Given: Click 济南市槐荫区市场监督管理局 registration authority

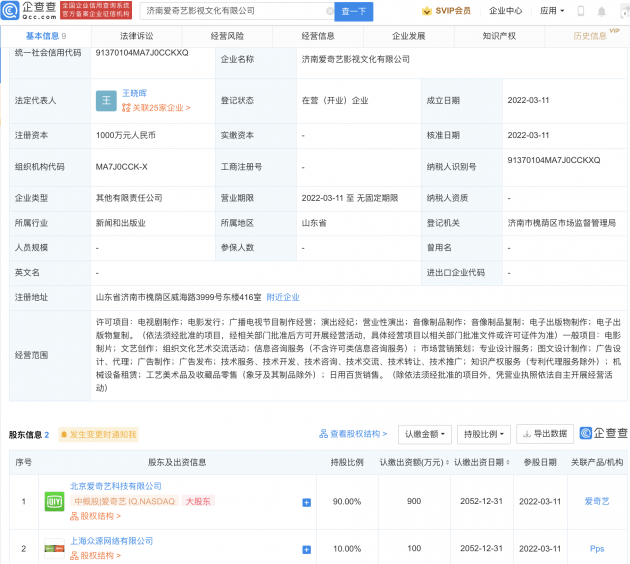Looking at the screenshot, I should 561,223.
